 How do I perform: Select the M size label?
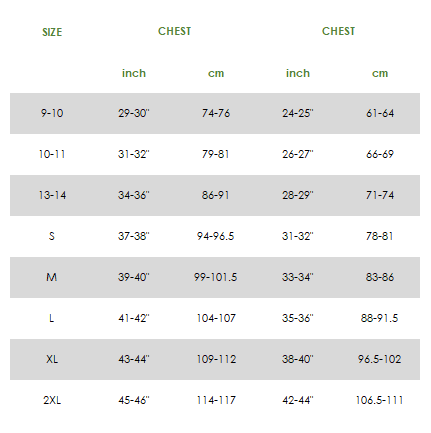52,277
